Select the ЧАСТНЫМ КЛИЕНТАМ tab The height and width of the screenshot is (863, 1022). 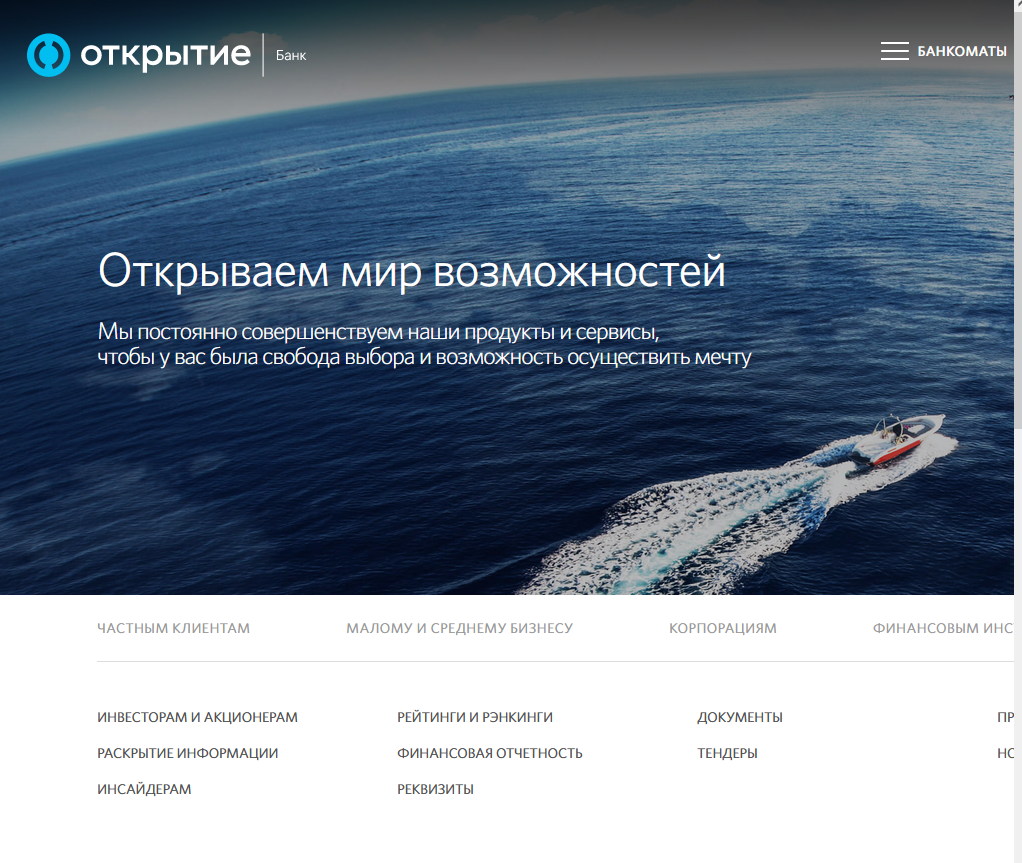tap(173, 628)
